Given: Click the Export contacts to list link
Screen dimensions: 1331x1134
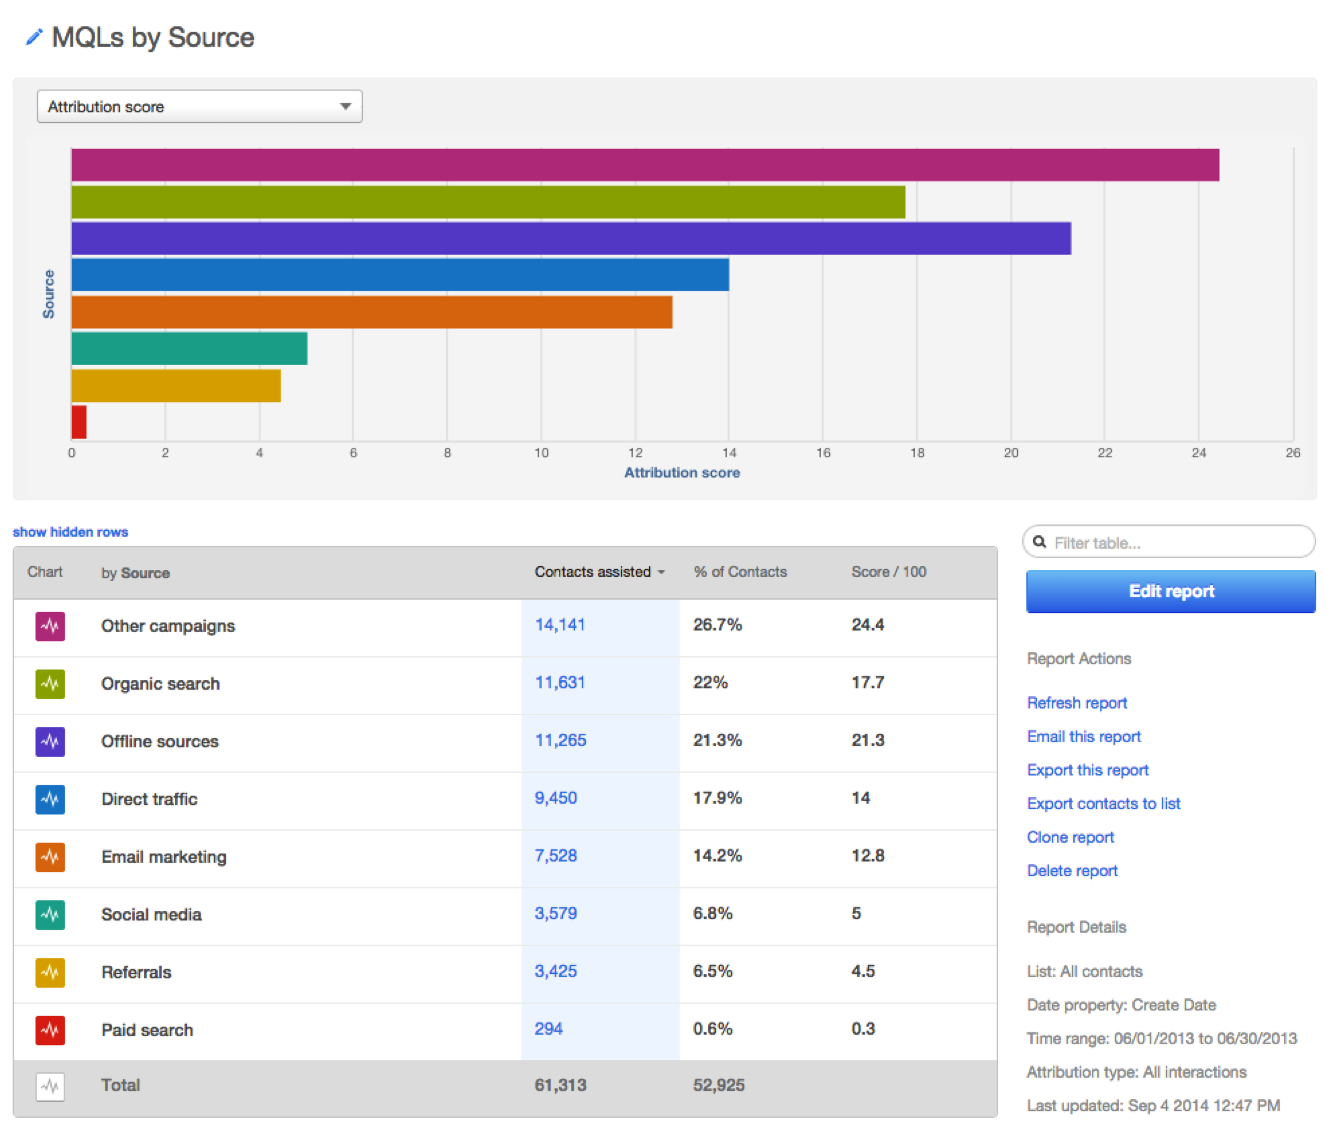Looking at the screenshot, I should [x=1103, y=804].
